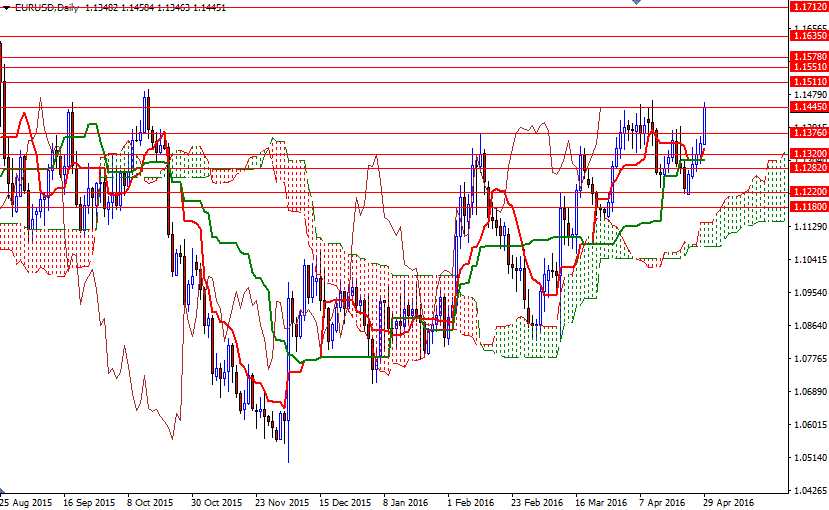Click the 16 Mar 2016 date label
This screenshot has width=829, height=510.
pyautogui.click(x=601, y=503)
